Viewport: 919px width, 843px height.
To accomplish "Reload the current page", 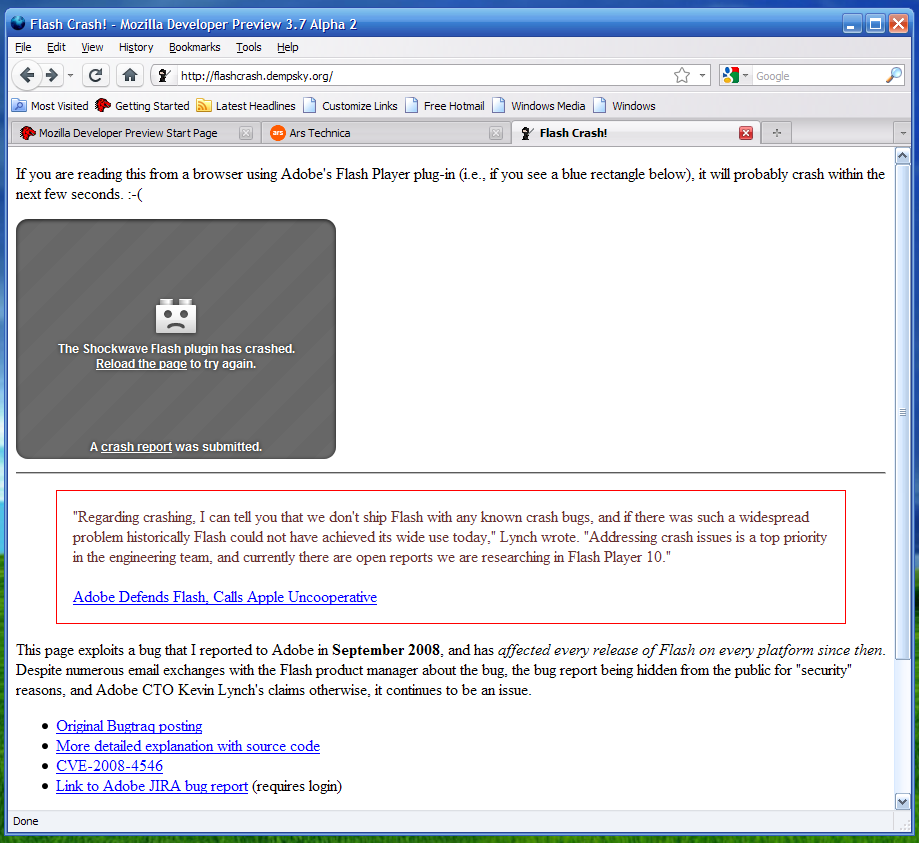I will (95, 75).
